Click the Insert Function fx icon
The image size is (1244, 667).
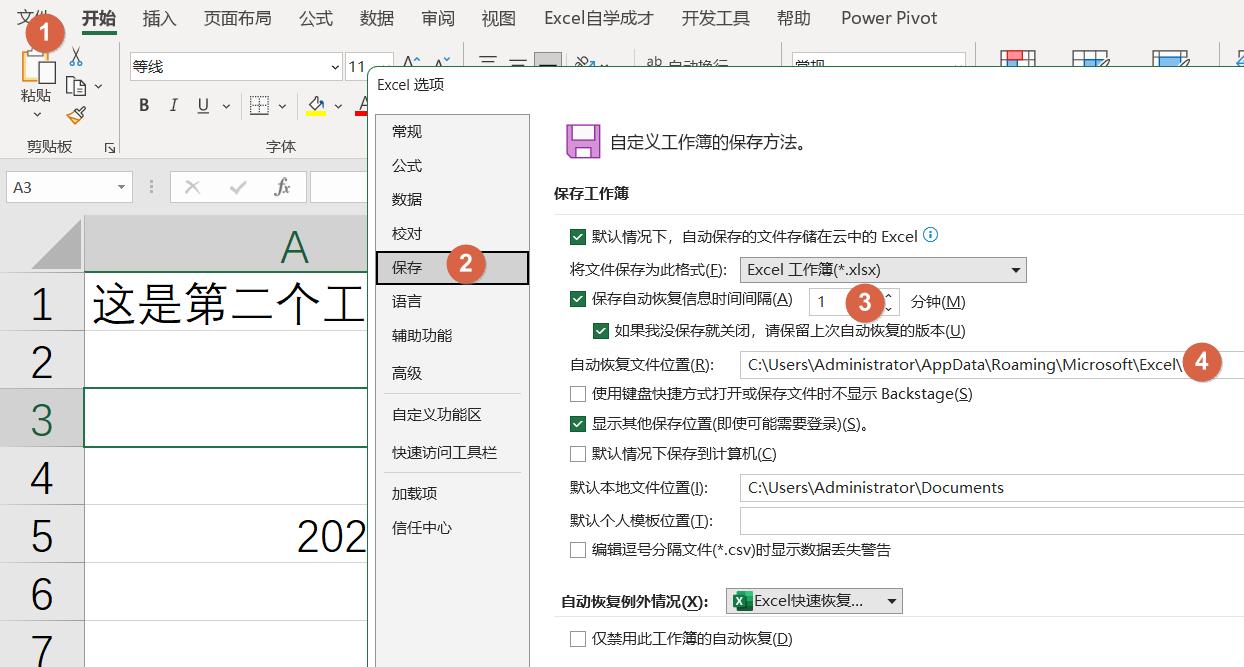click(283, 186)
